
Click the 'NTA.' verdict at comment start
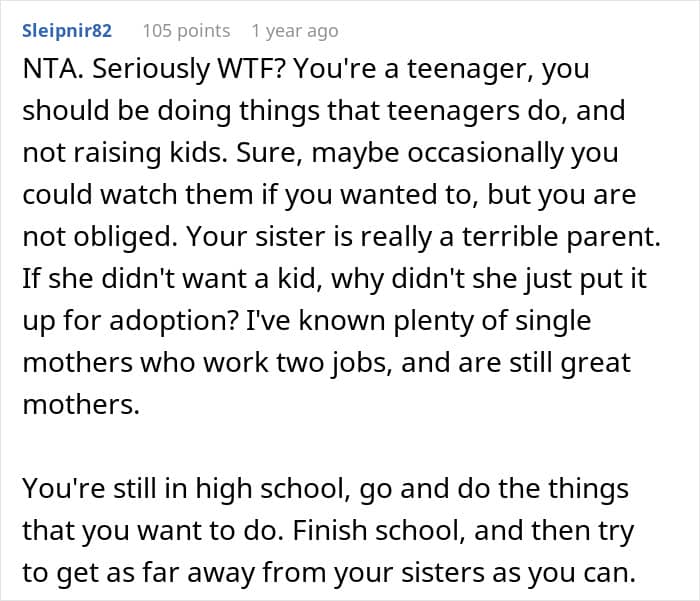[53, 69]
